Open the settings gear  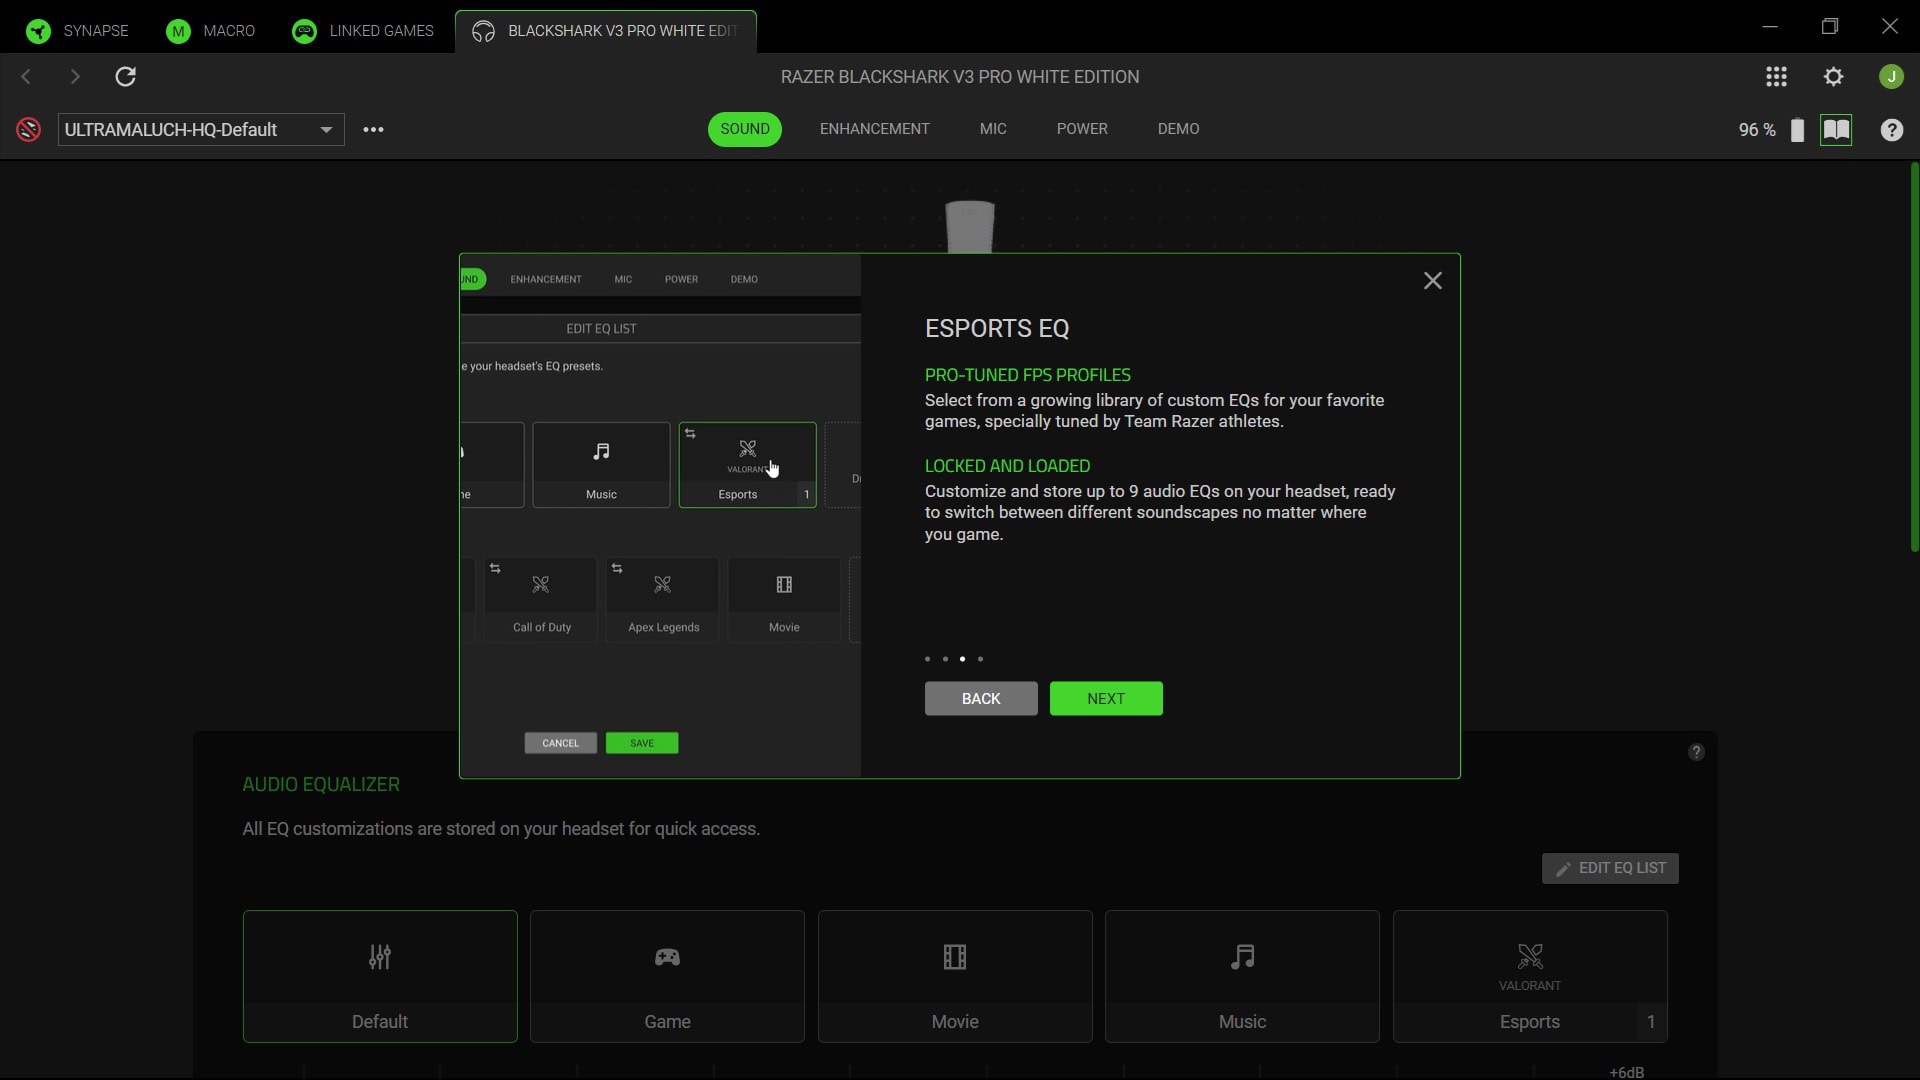[x=1833, y=77]
